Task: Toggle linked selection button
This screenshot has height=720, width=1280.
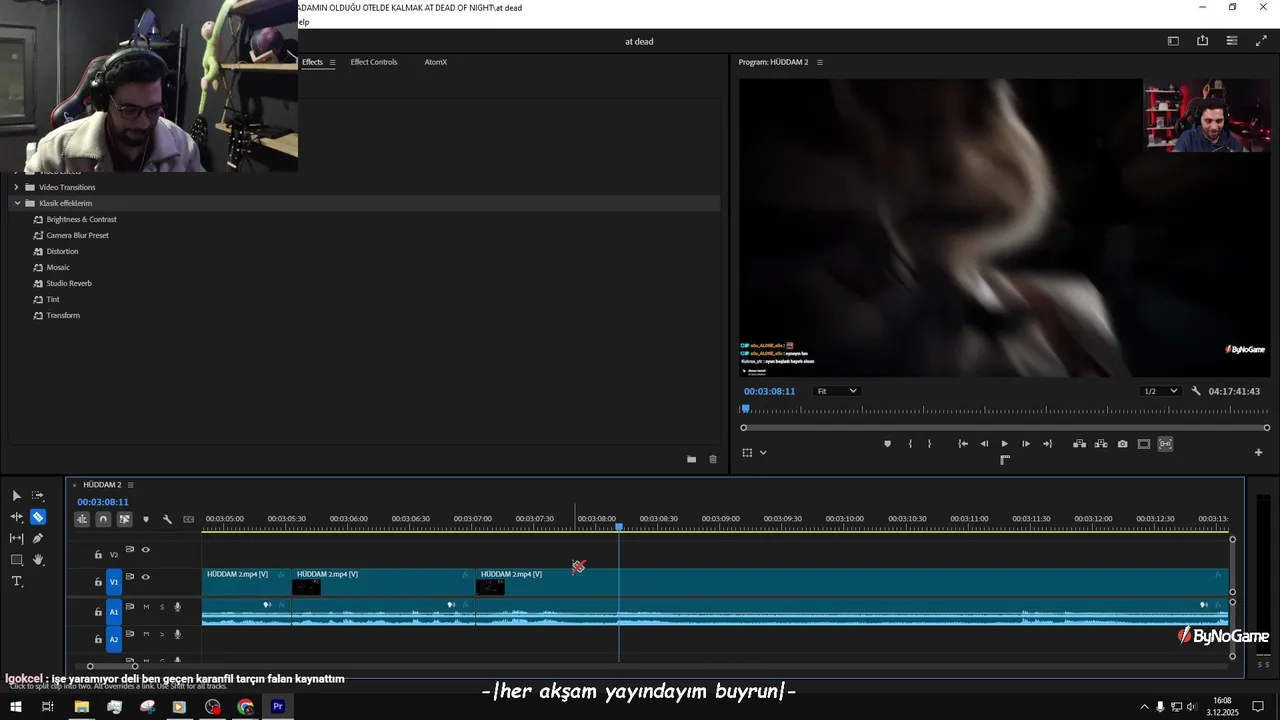Action: 124,519
